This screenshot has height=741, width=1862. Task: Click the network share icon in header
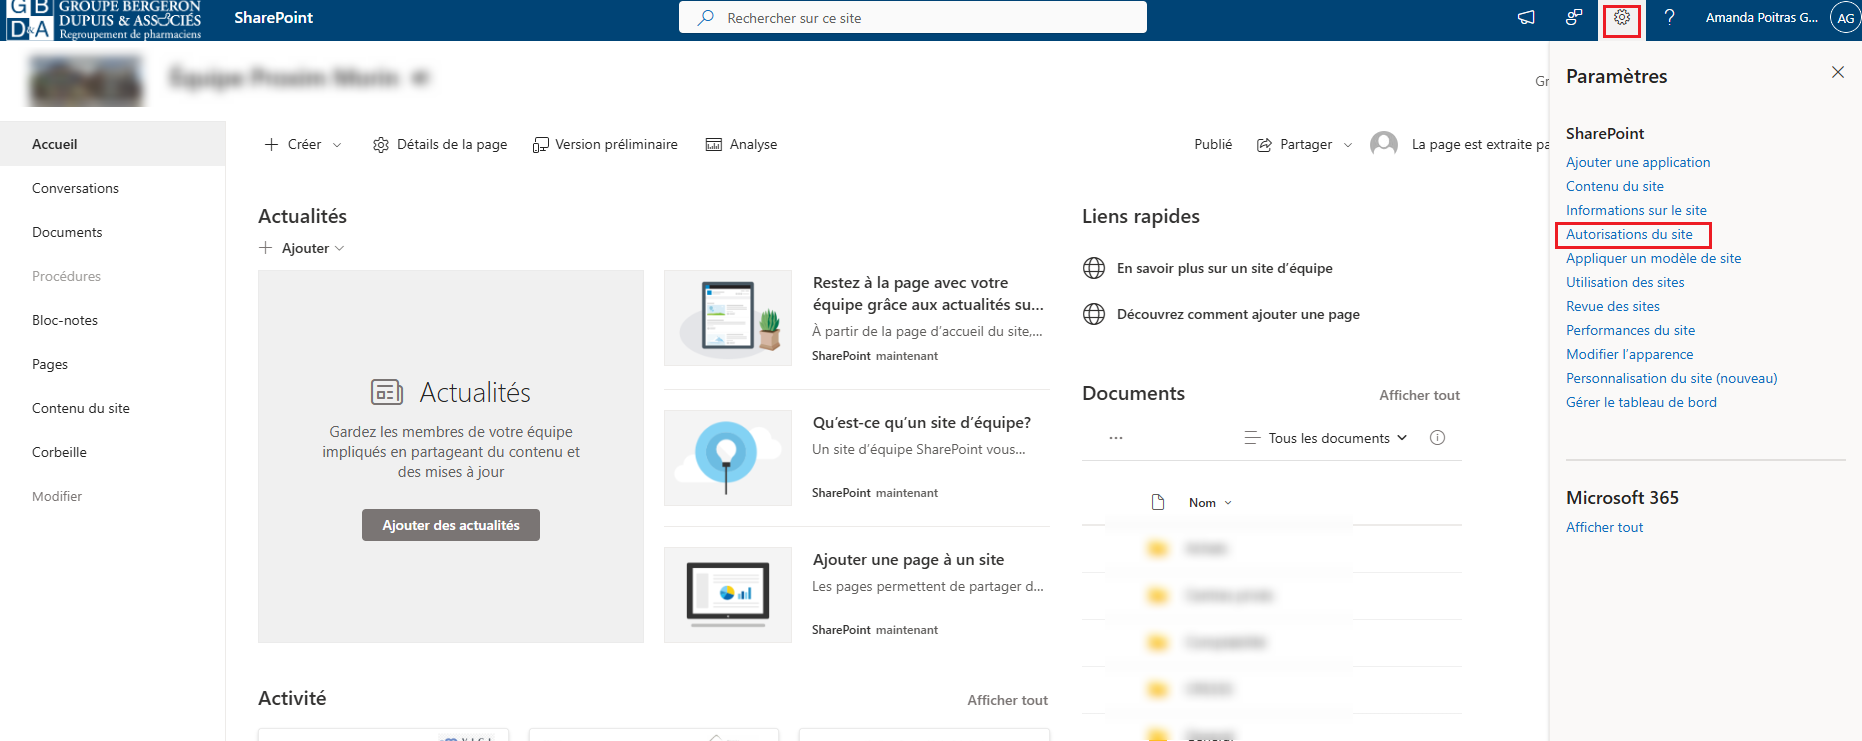pyautogui.click(x=1574, y=18)
